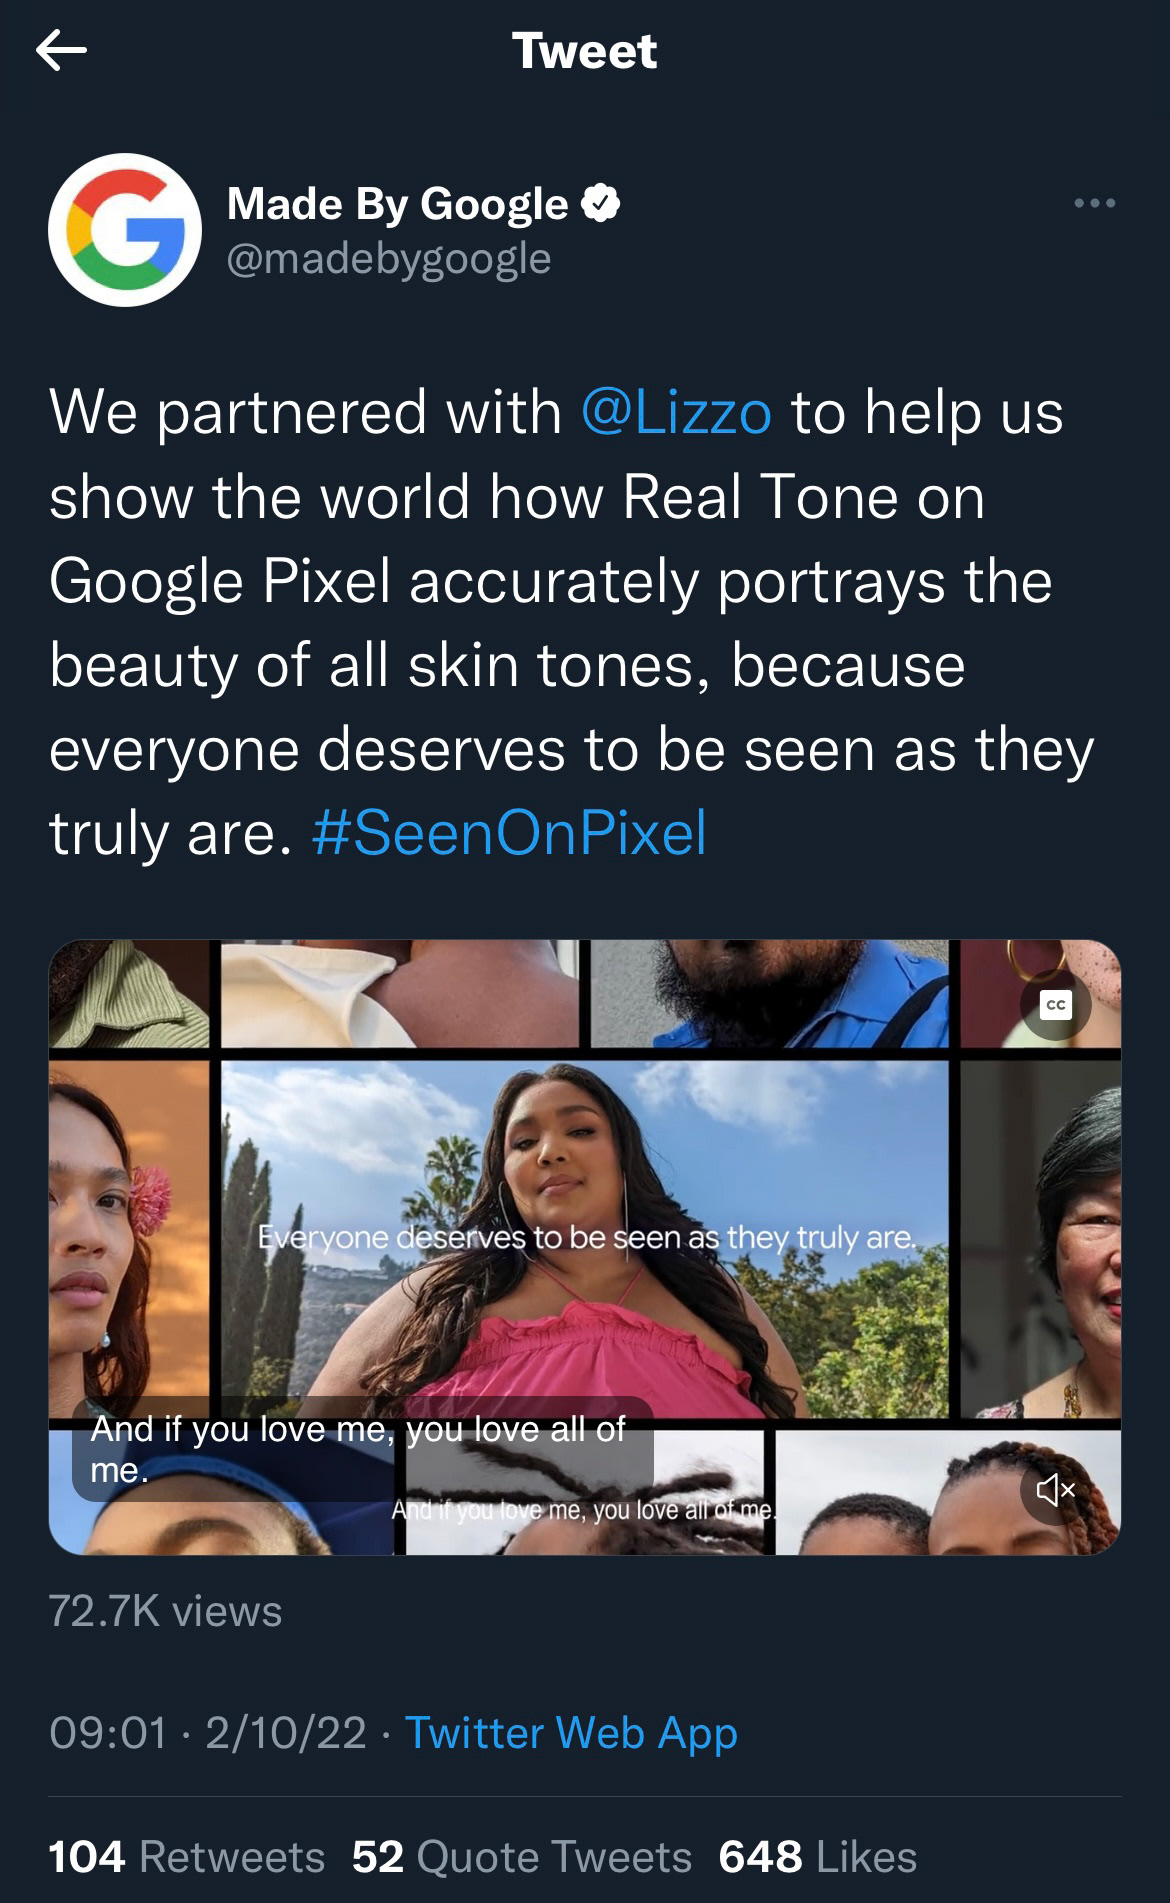Image resolution: width=1170 pixels, height=1903 pixels.
Task: Open the @Lizzo mention link
Action: point(676,412)
